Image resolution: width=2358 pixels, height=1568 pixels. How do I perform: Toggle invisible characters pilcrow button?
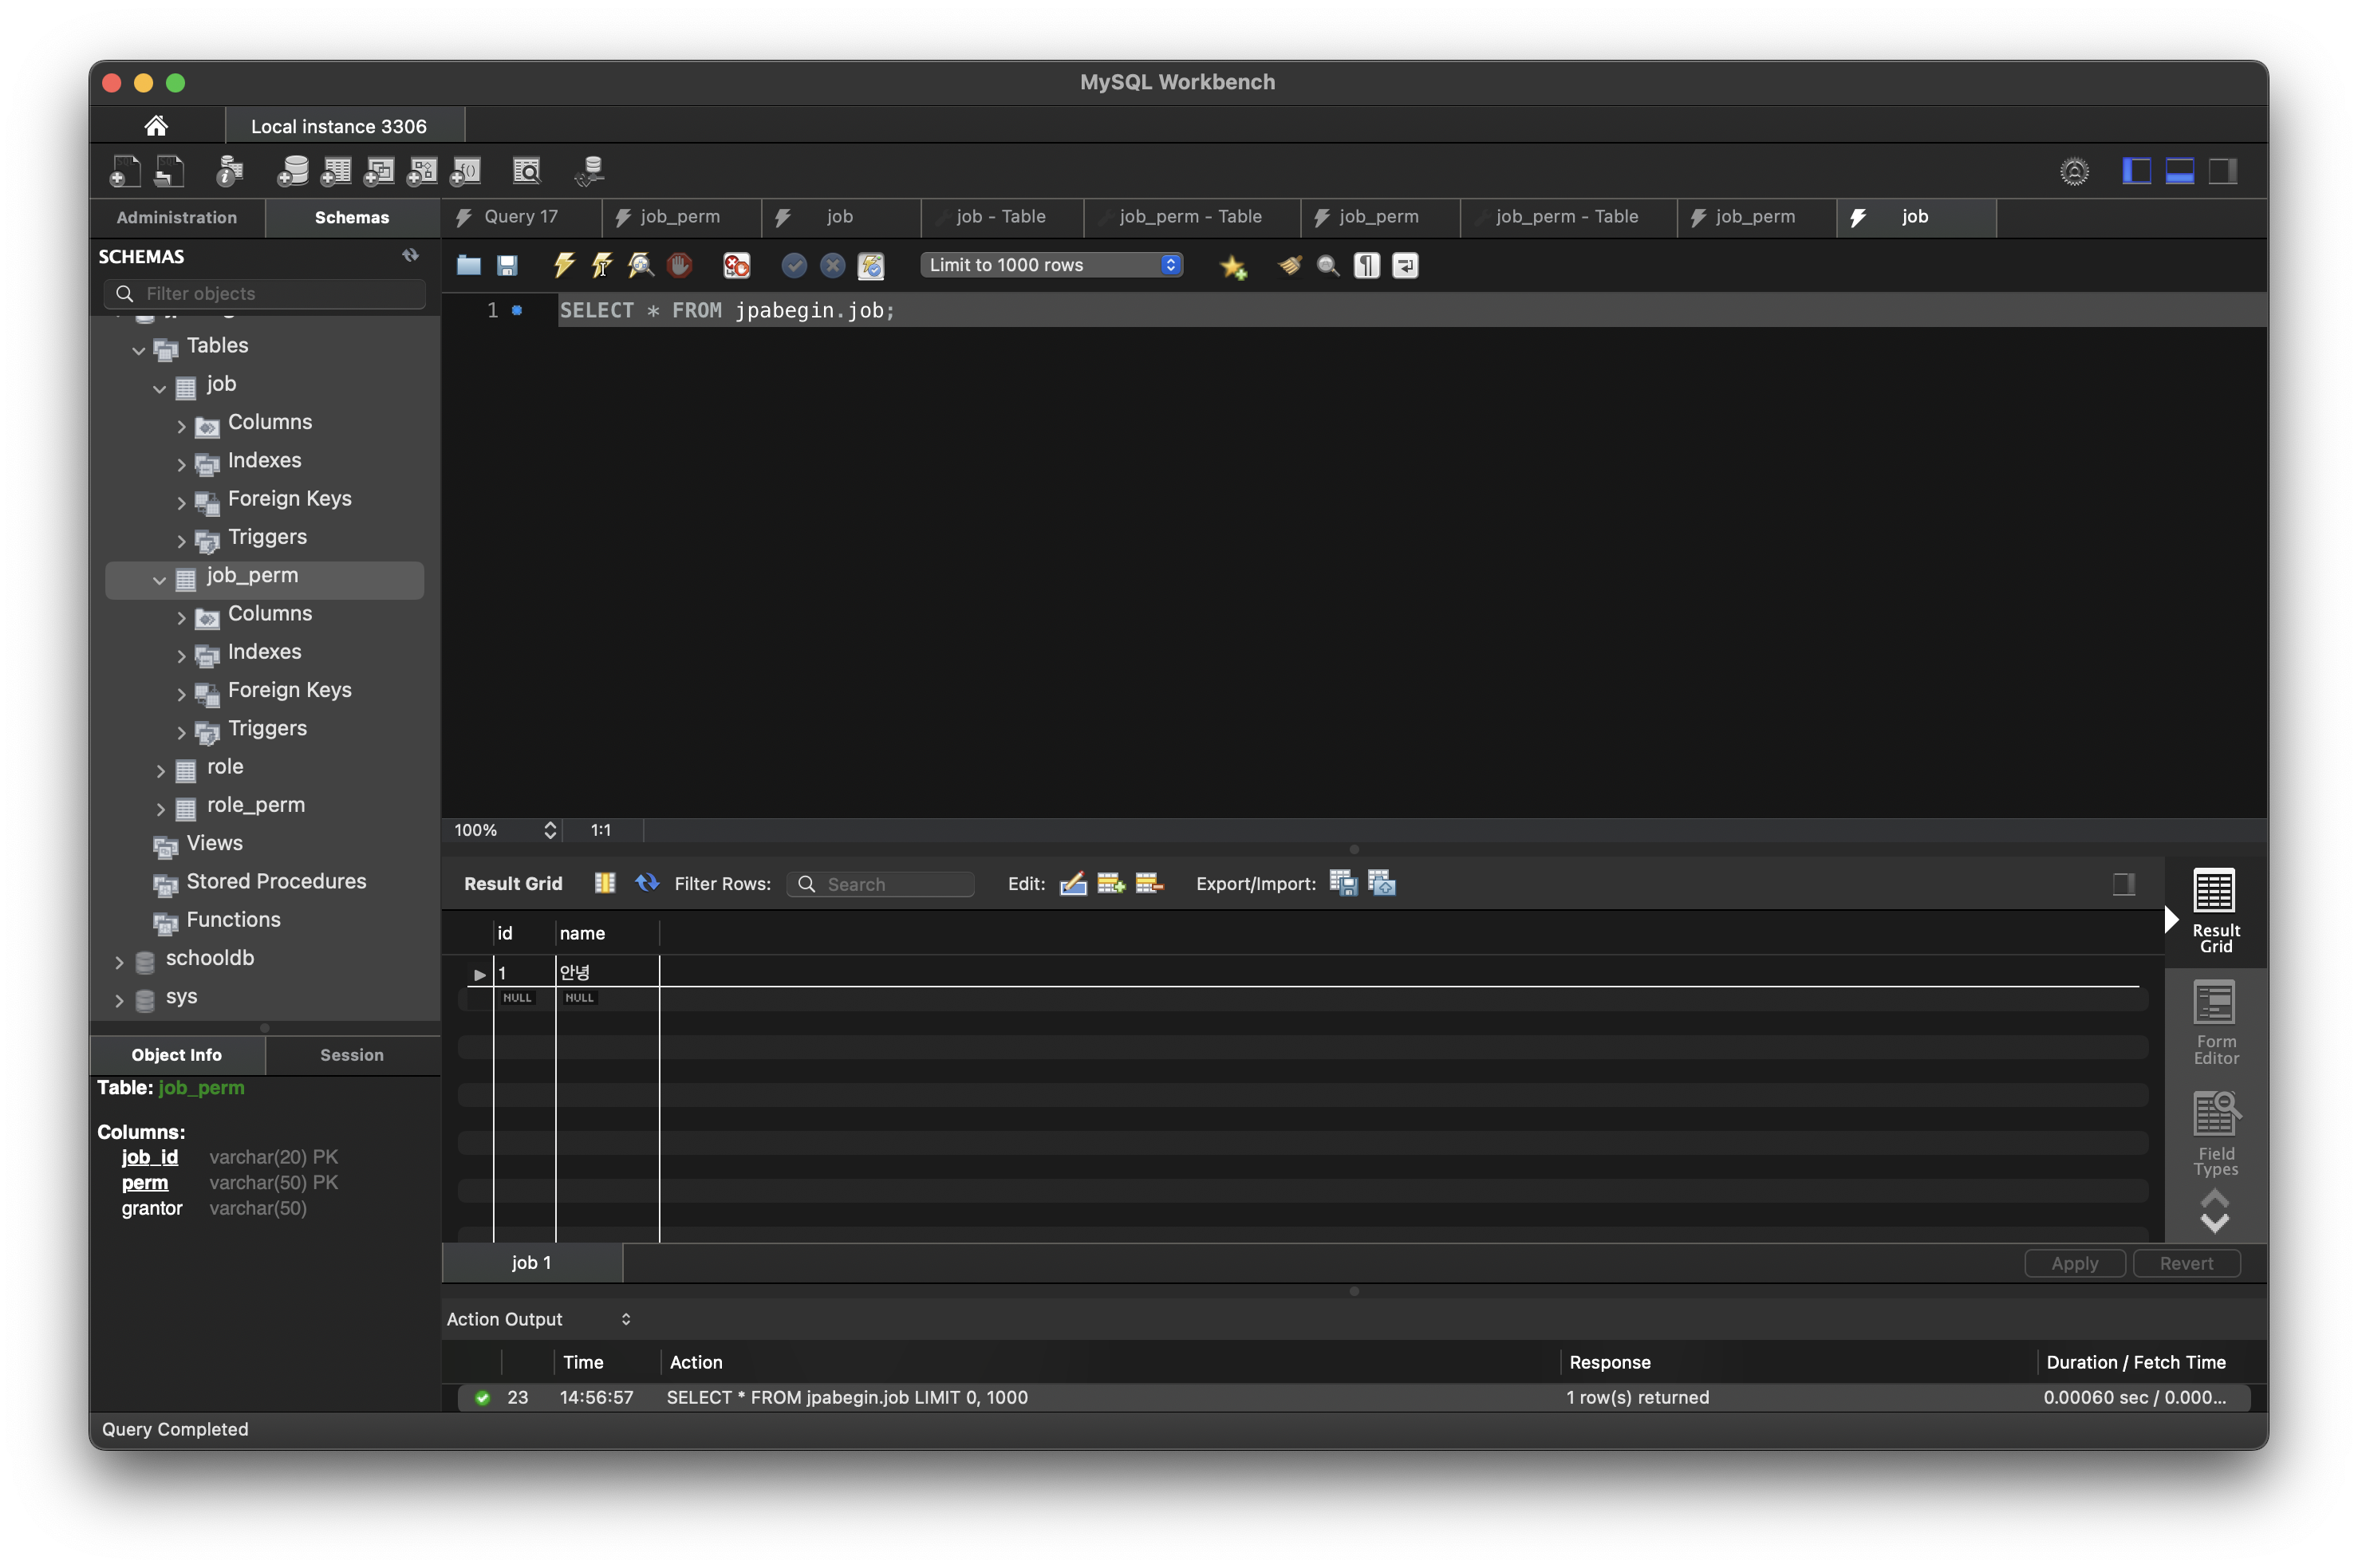(x=1366, y=265)
